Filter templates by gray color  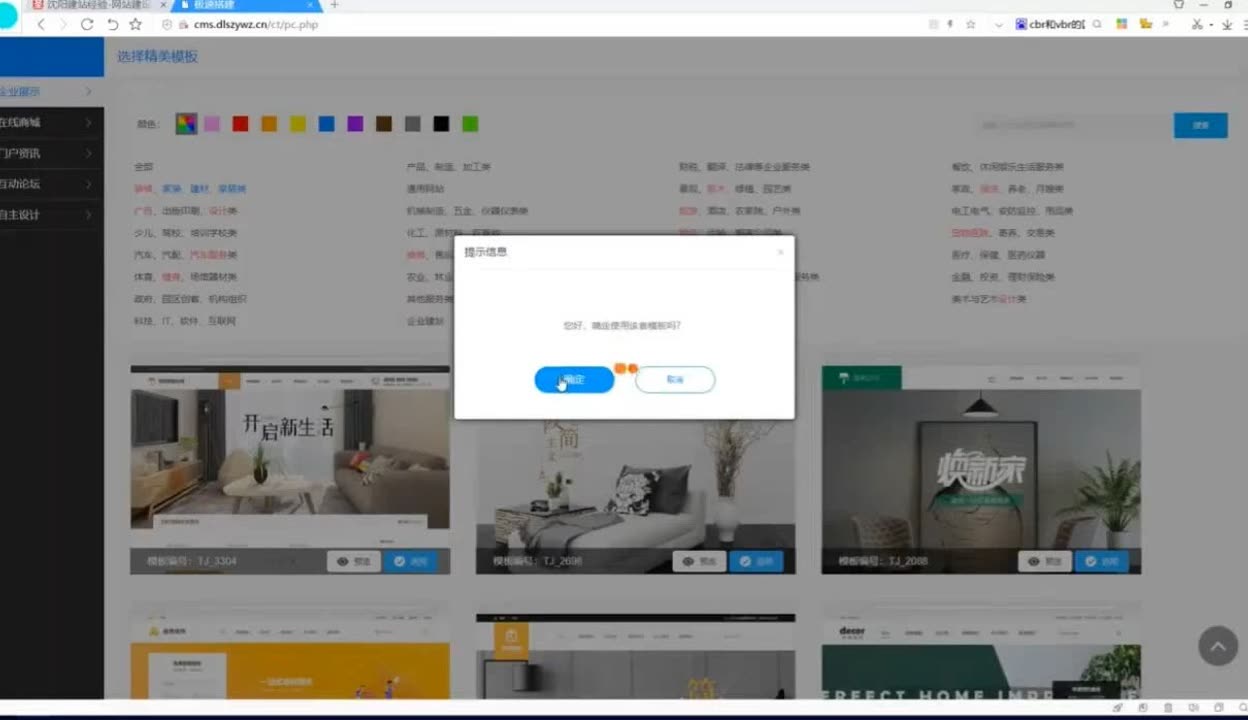tap(412, 124)
